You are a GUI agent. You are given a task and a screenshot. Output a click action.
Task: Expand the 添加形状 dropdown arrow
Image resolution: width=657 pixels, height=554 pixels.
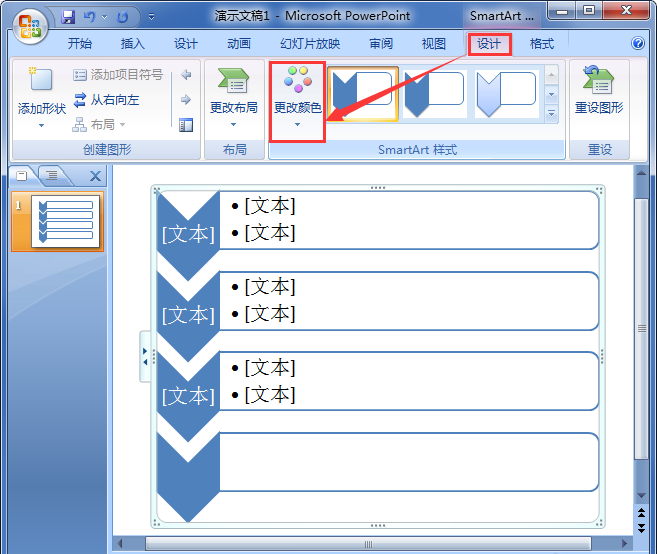pyautogui.click(x=41, y=125)
